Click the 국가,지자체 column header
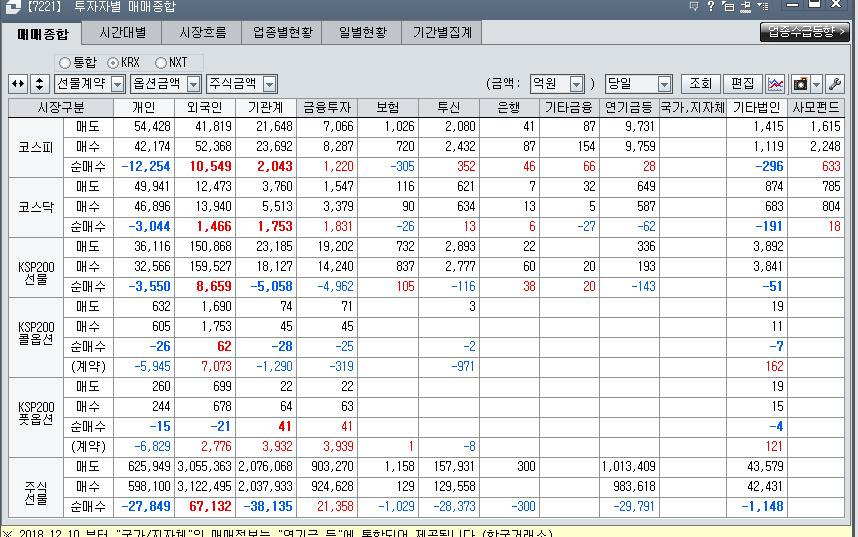Image resolution: width=858 pixels, height=537 pixels. pos(693,107)
